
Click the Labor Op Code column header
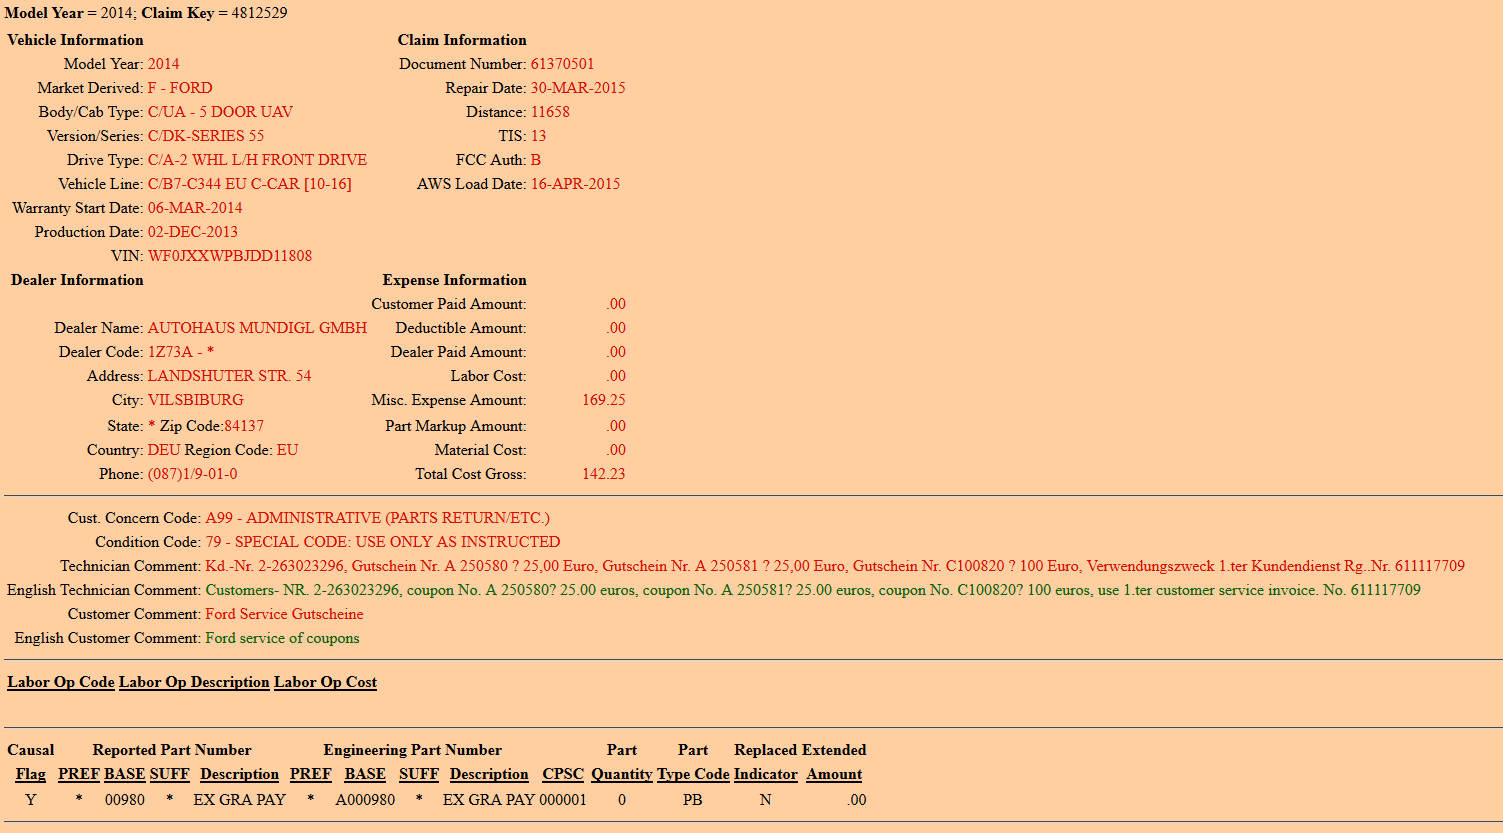(61, 682)
